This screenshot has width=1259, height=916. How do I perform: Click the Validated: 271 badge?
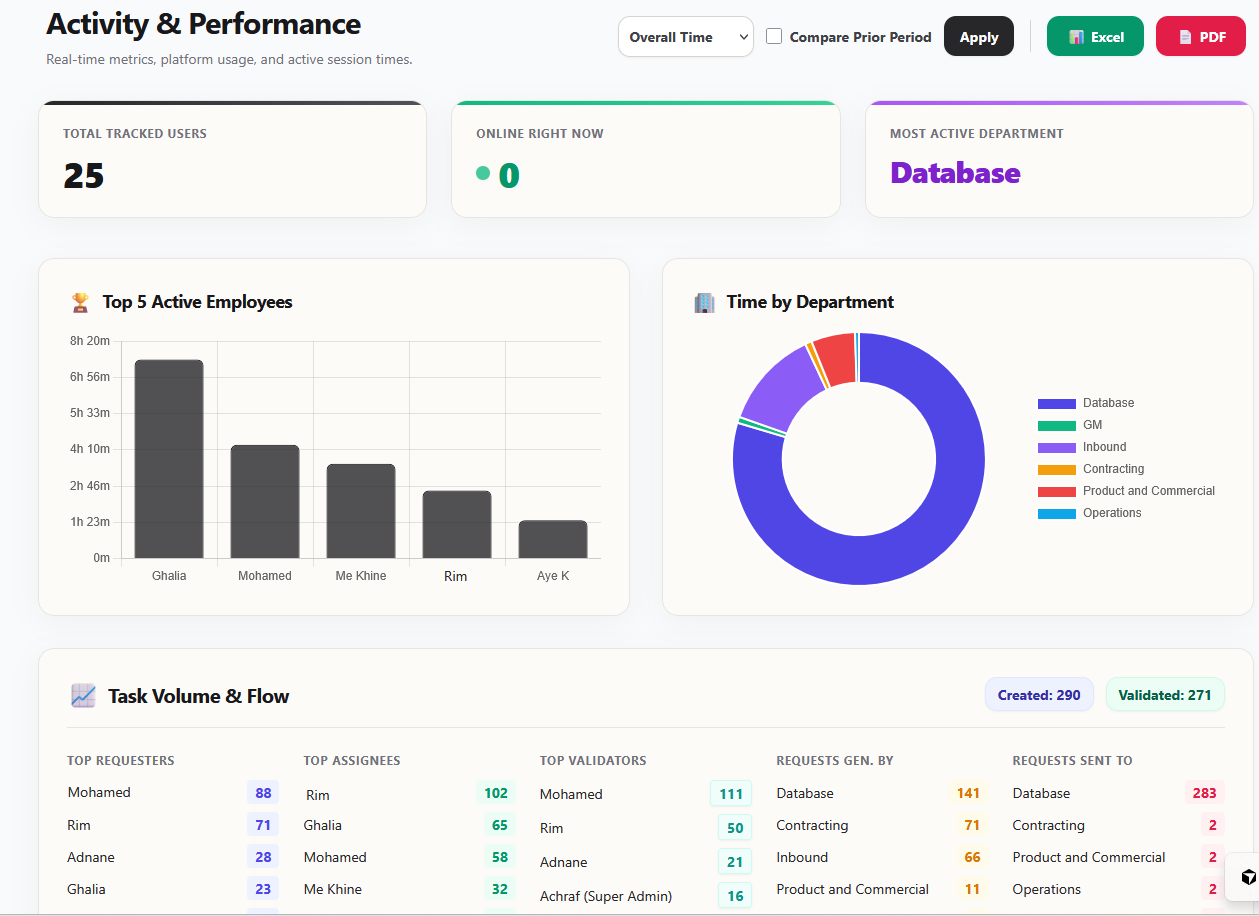pyautogui.click(x=1165, y=695)
